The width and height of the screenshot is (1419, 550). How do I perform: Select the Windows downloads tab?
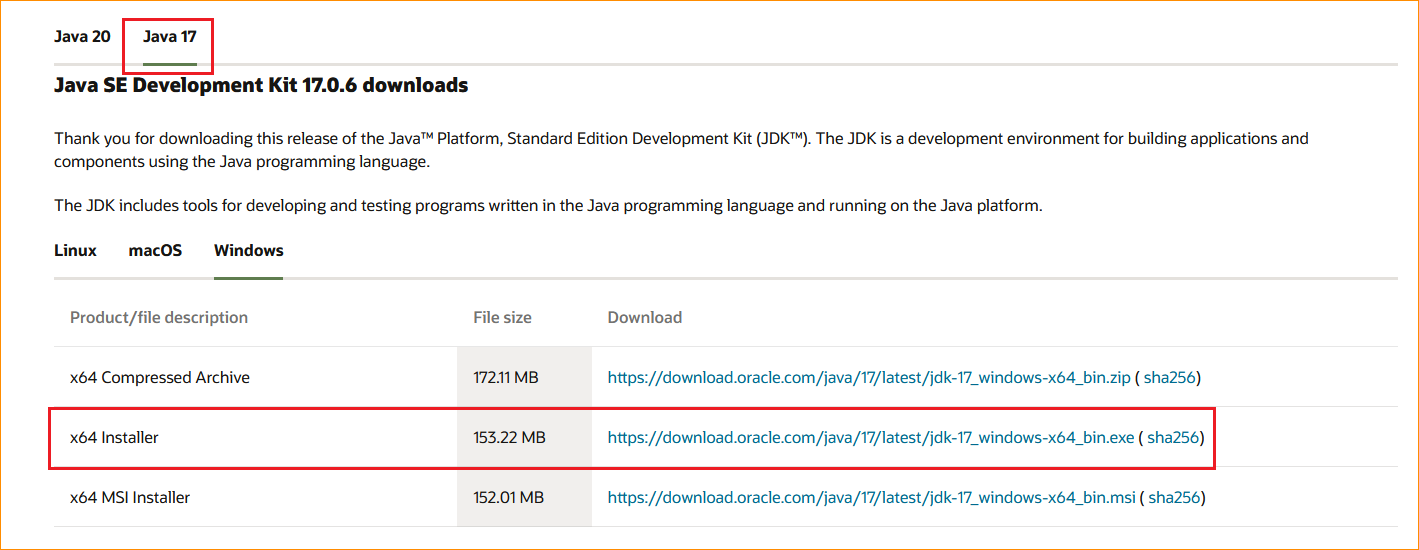click(x=249, y=250)
